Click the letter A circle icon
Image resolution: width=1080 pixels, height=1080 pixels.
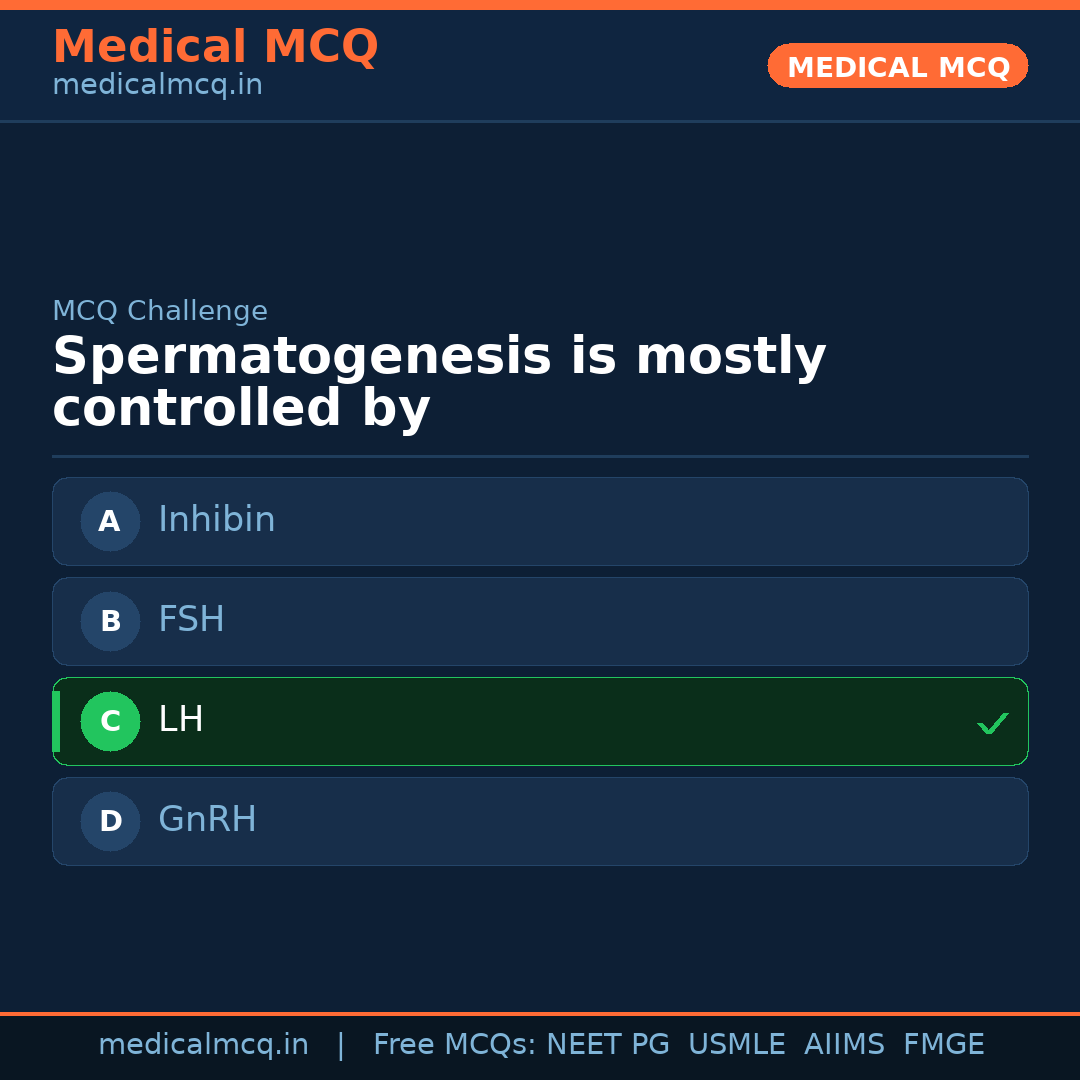(110, 521)
